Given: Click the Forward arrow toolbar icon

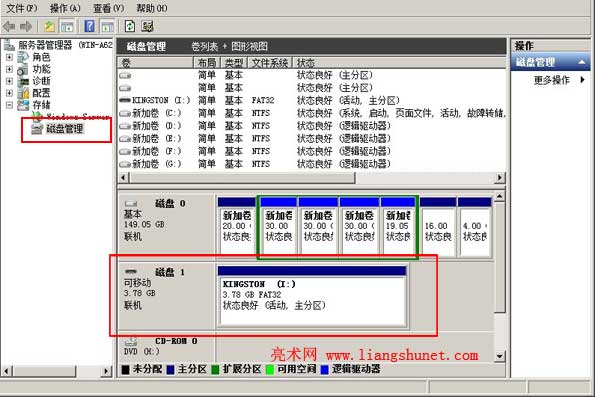Looking at the screenshot, I should click(x=26, y=26).
